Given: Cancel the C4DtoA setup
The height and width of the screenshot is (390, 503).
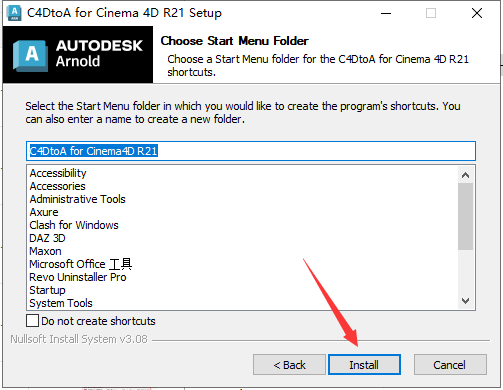Looking at the screenshot, I should point(450,365).
